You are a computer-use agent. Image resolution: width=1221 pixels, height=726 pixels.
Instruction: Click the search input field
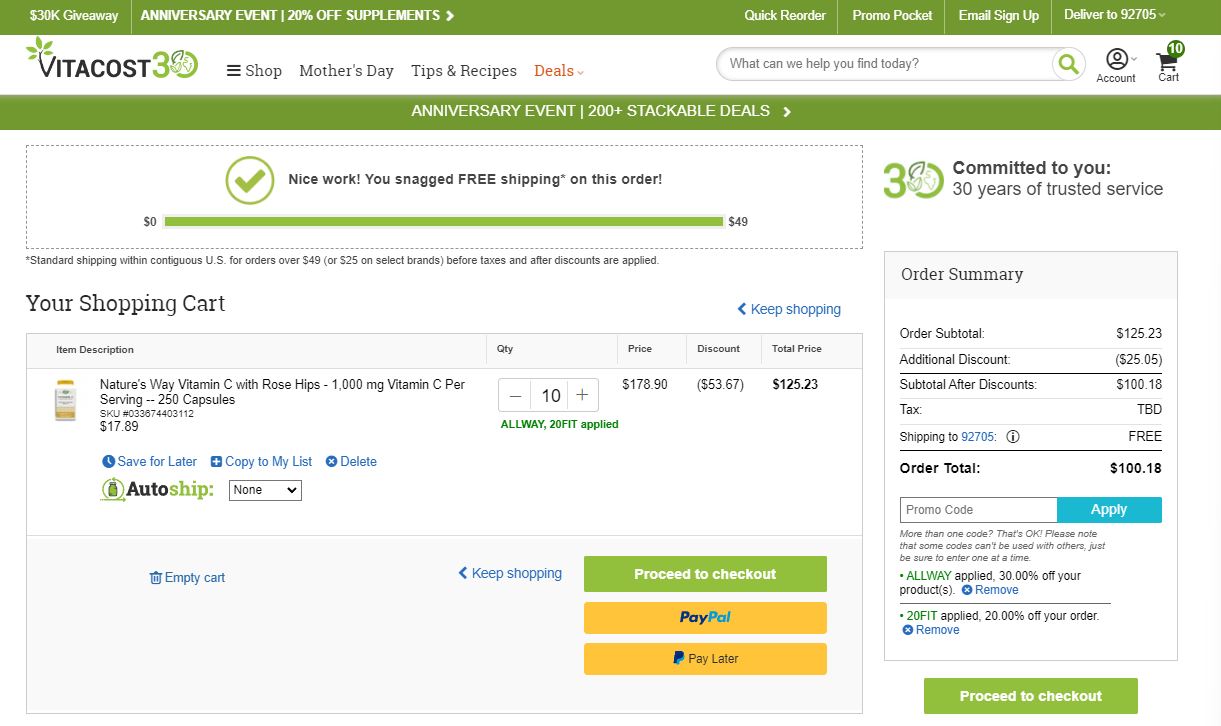[885, 64]
